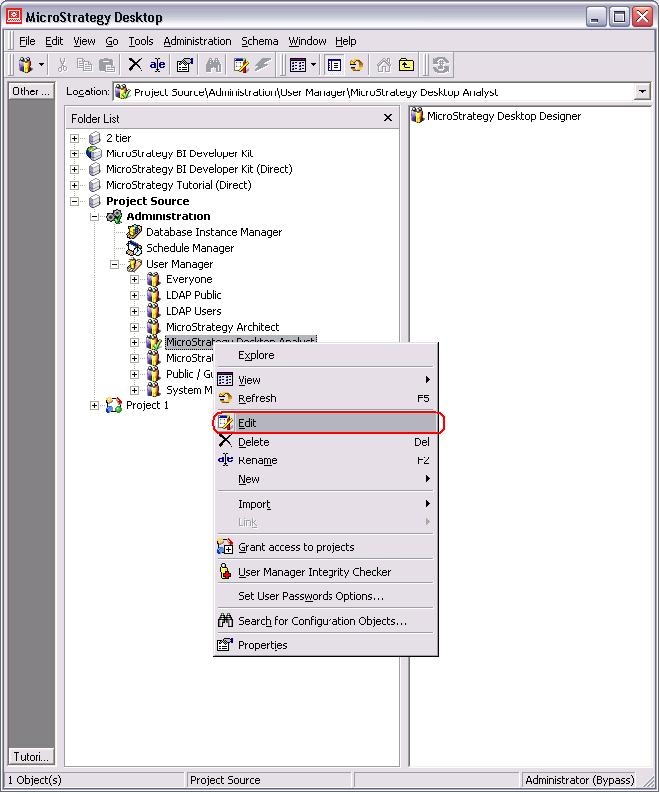Viewport: 660px width, 794px height.
Task: Toggle the folder list view toolbar button
Action: [x=334, y=65]
